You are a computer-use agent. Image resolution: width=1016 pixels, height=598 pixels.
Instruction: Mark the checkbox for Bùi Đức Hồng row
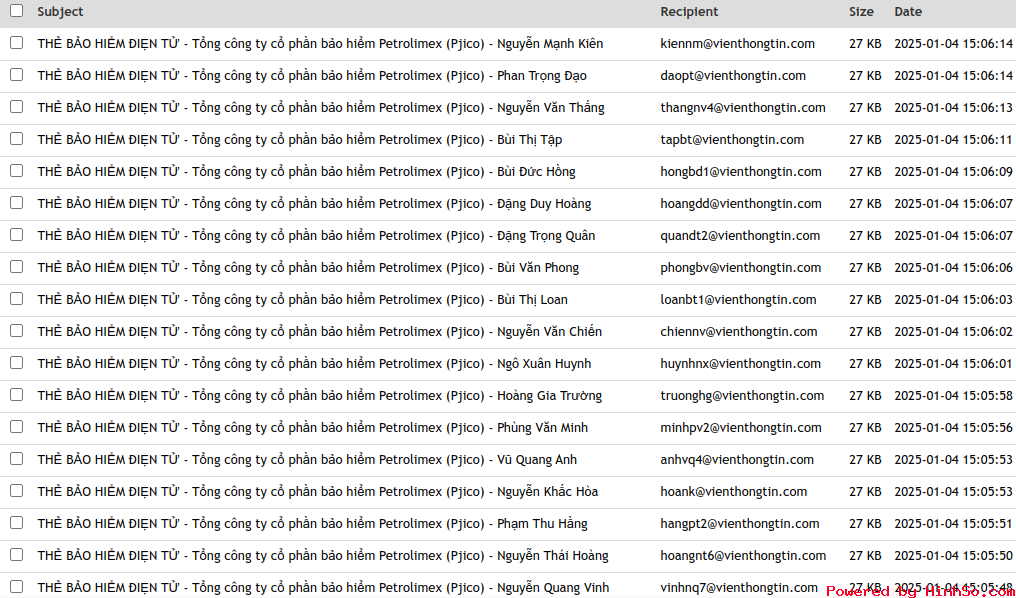tap(16, 170)
